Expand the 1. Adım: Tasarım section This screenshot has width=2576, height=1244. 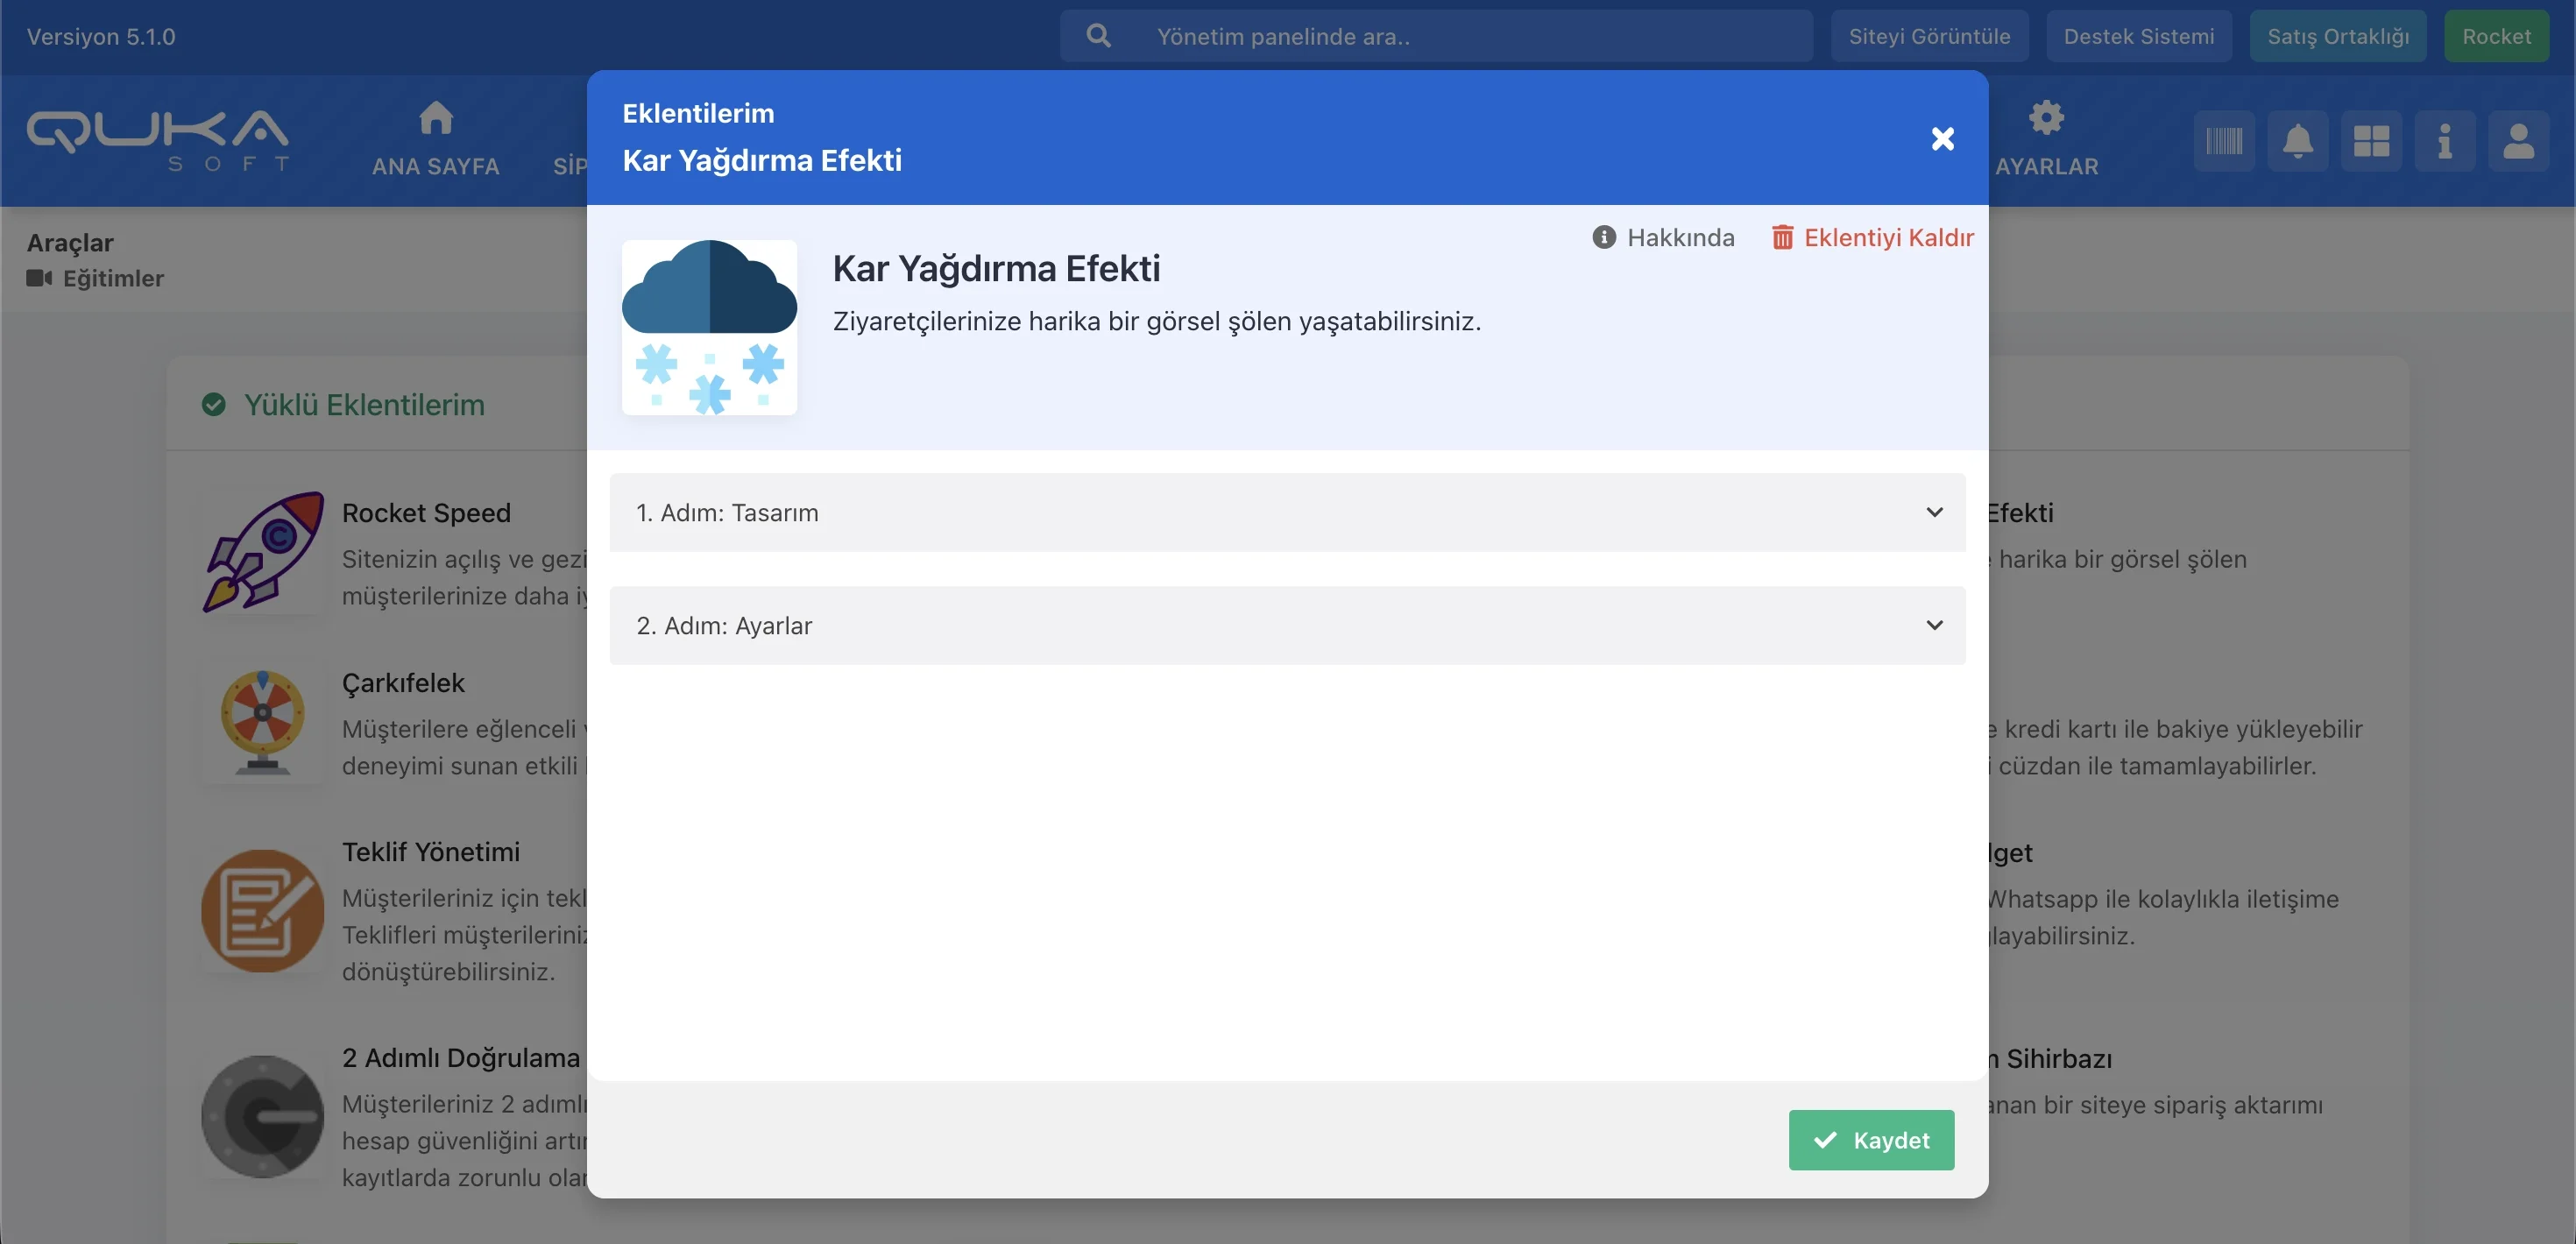[x=1287, y=512]
